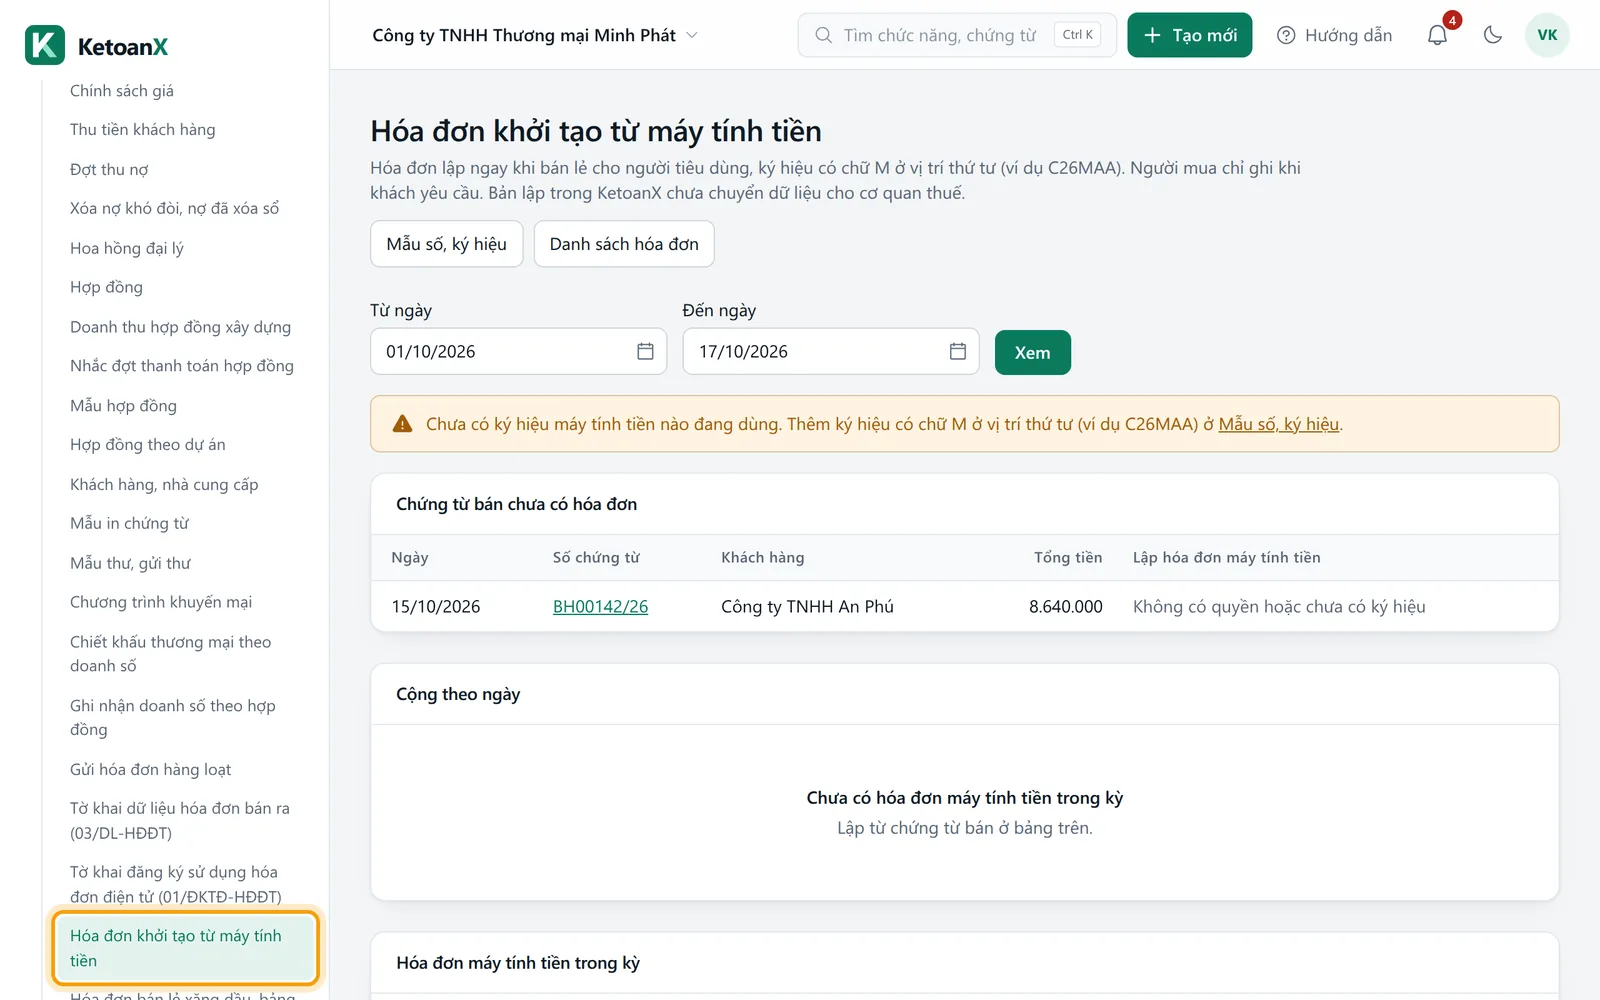The image size is (1600, 1000).
Task: Open Khách hàng, nhà cung cấp
Action: click(x=164, y=485)
